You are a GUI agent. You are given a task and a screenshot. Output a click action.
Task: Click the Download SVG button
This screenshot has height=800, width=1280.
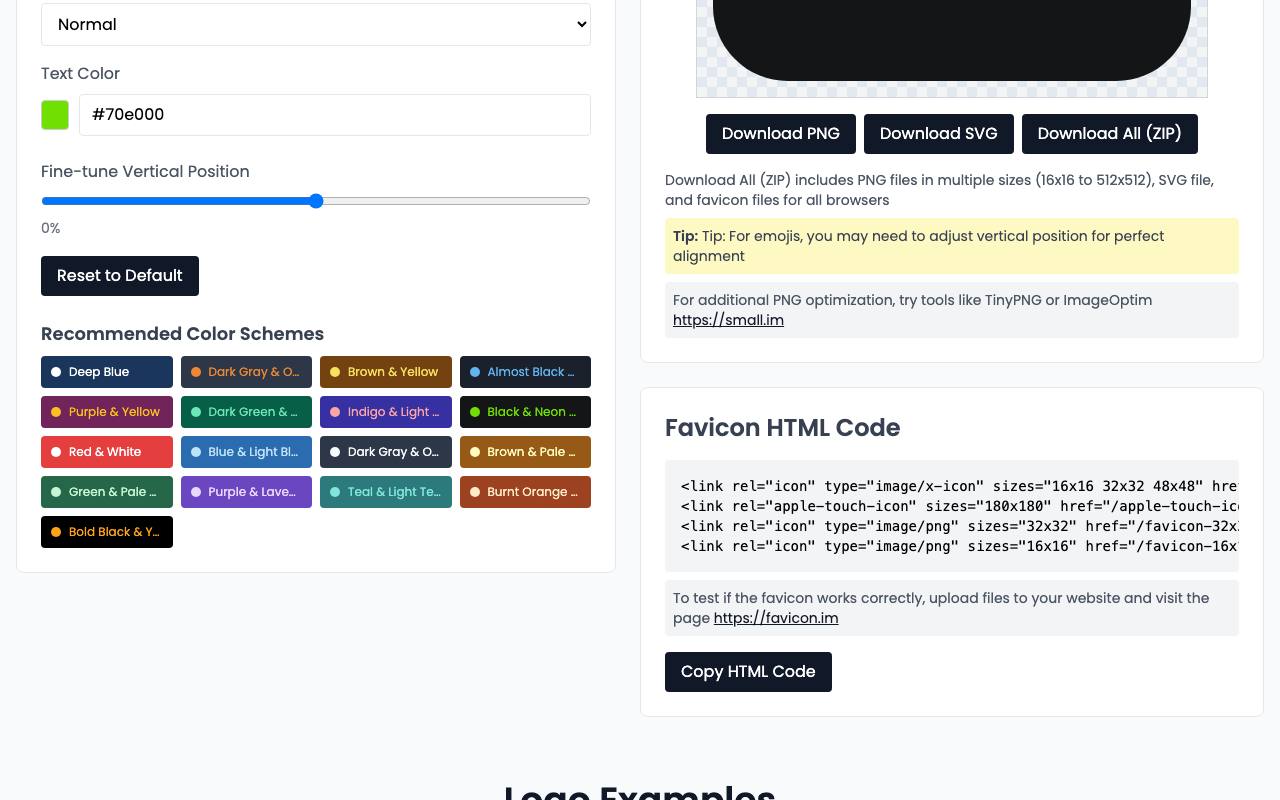click(939, 134)
